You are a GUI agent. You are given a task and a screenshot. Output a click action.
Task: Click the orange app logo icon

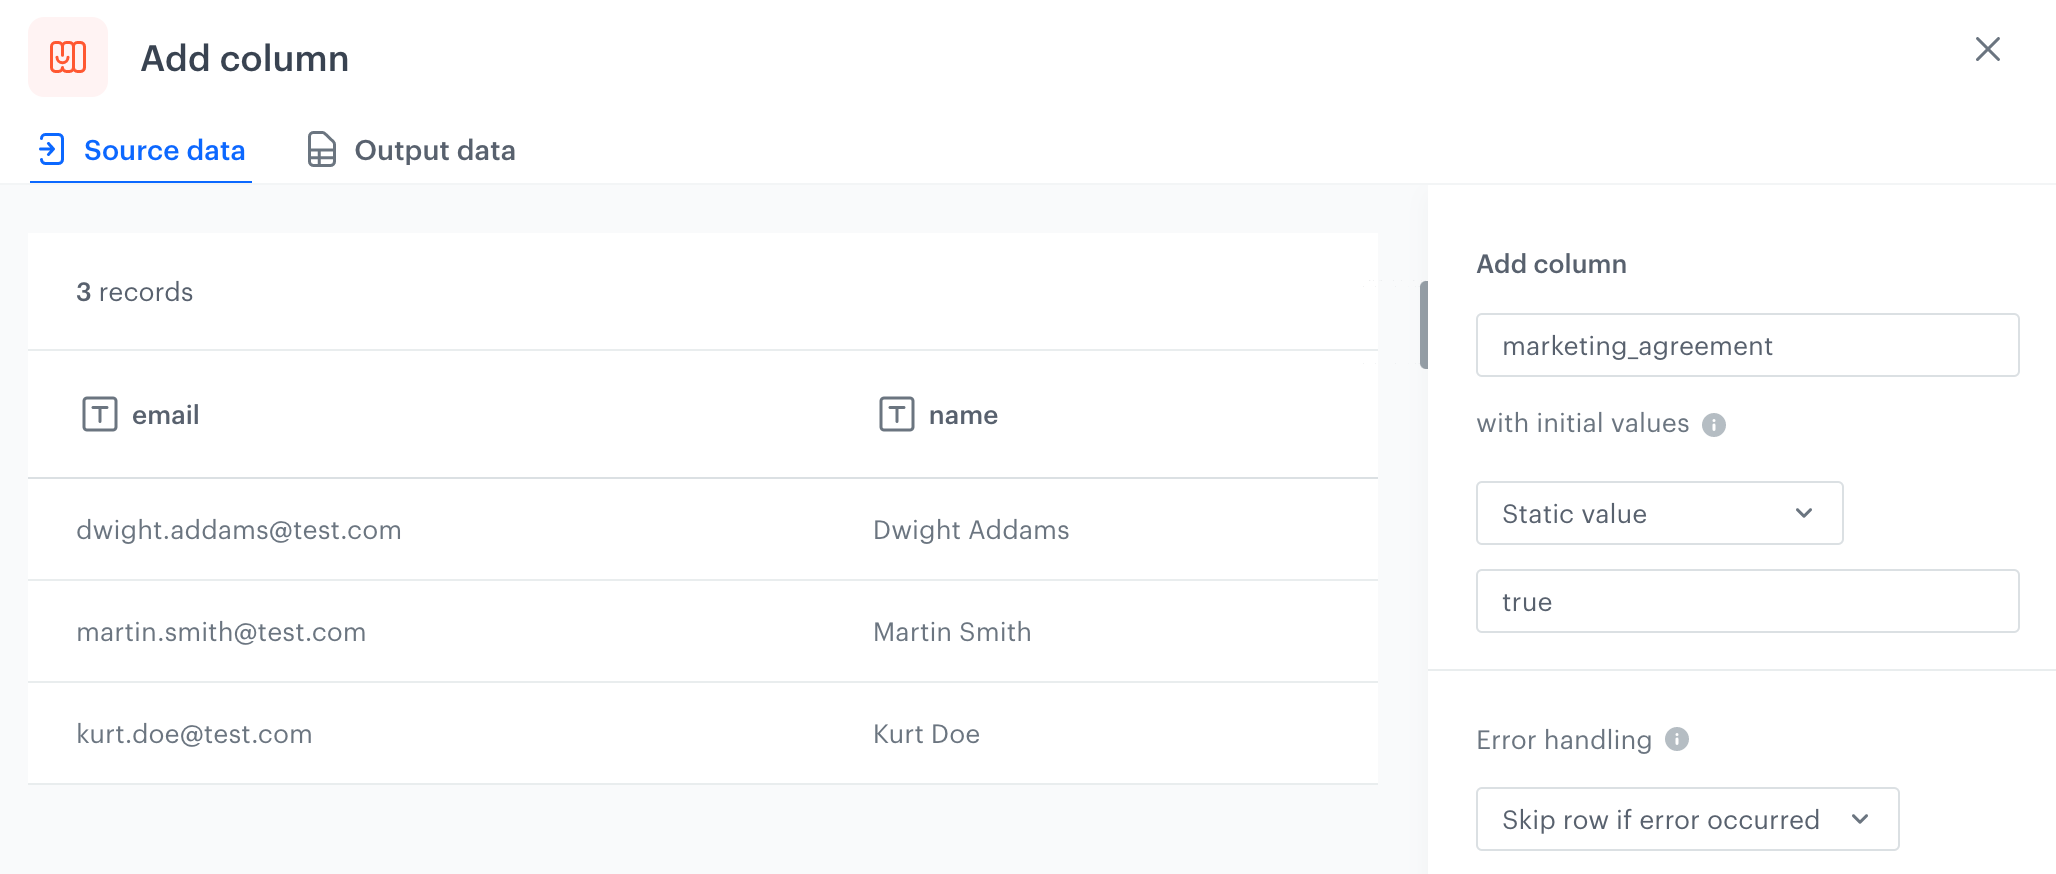[x=67, y=57]
